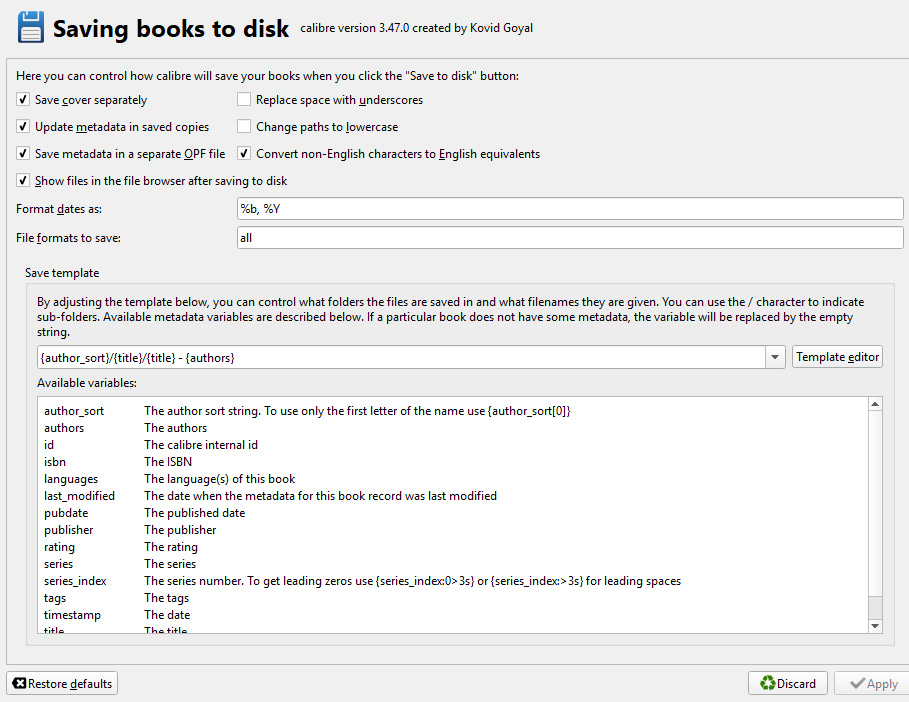Image resolution: width=909 pixels, height=702 pixels.
Task: Uncheck Save metadata in separate OPF file
Action: (23, 154)
